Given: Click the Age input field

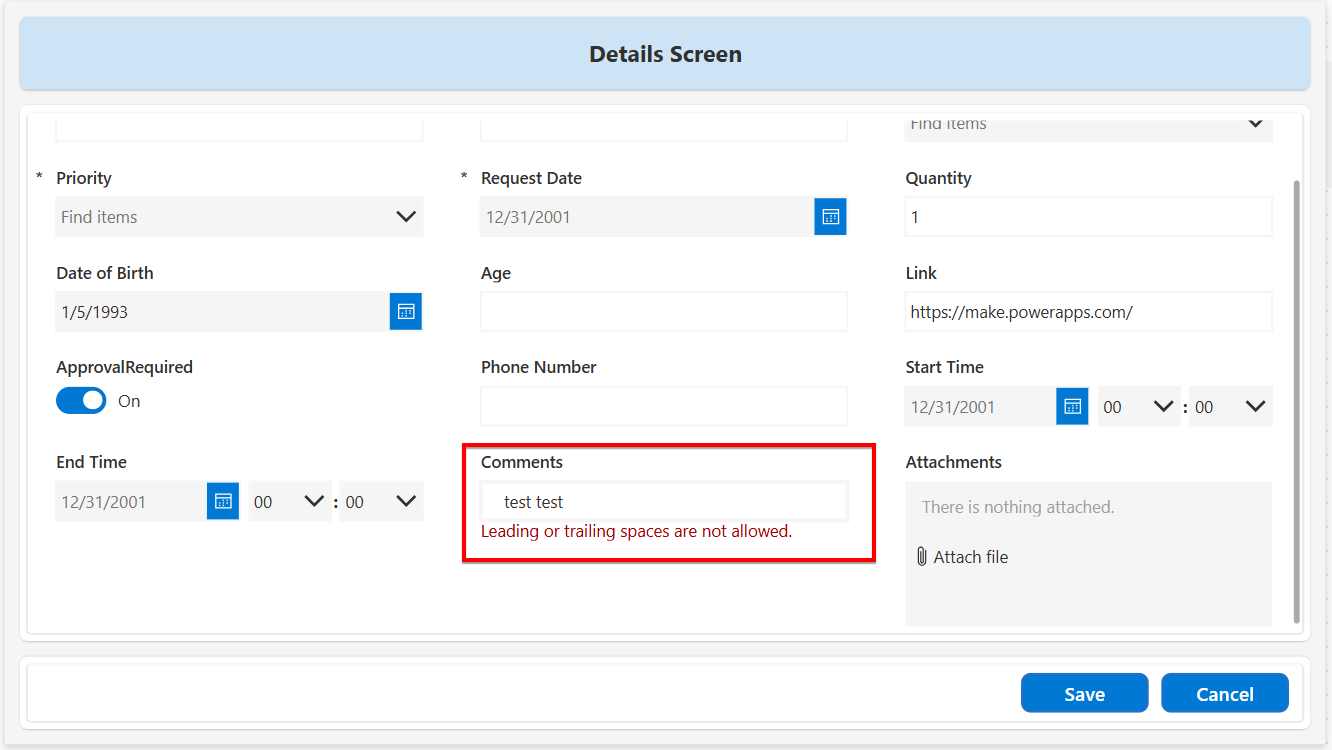Looking at the screenshot, I should pyautogui.click(x=664, y=312).
